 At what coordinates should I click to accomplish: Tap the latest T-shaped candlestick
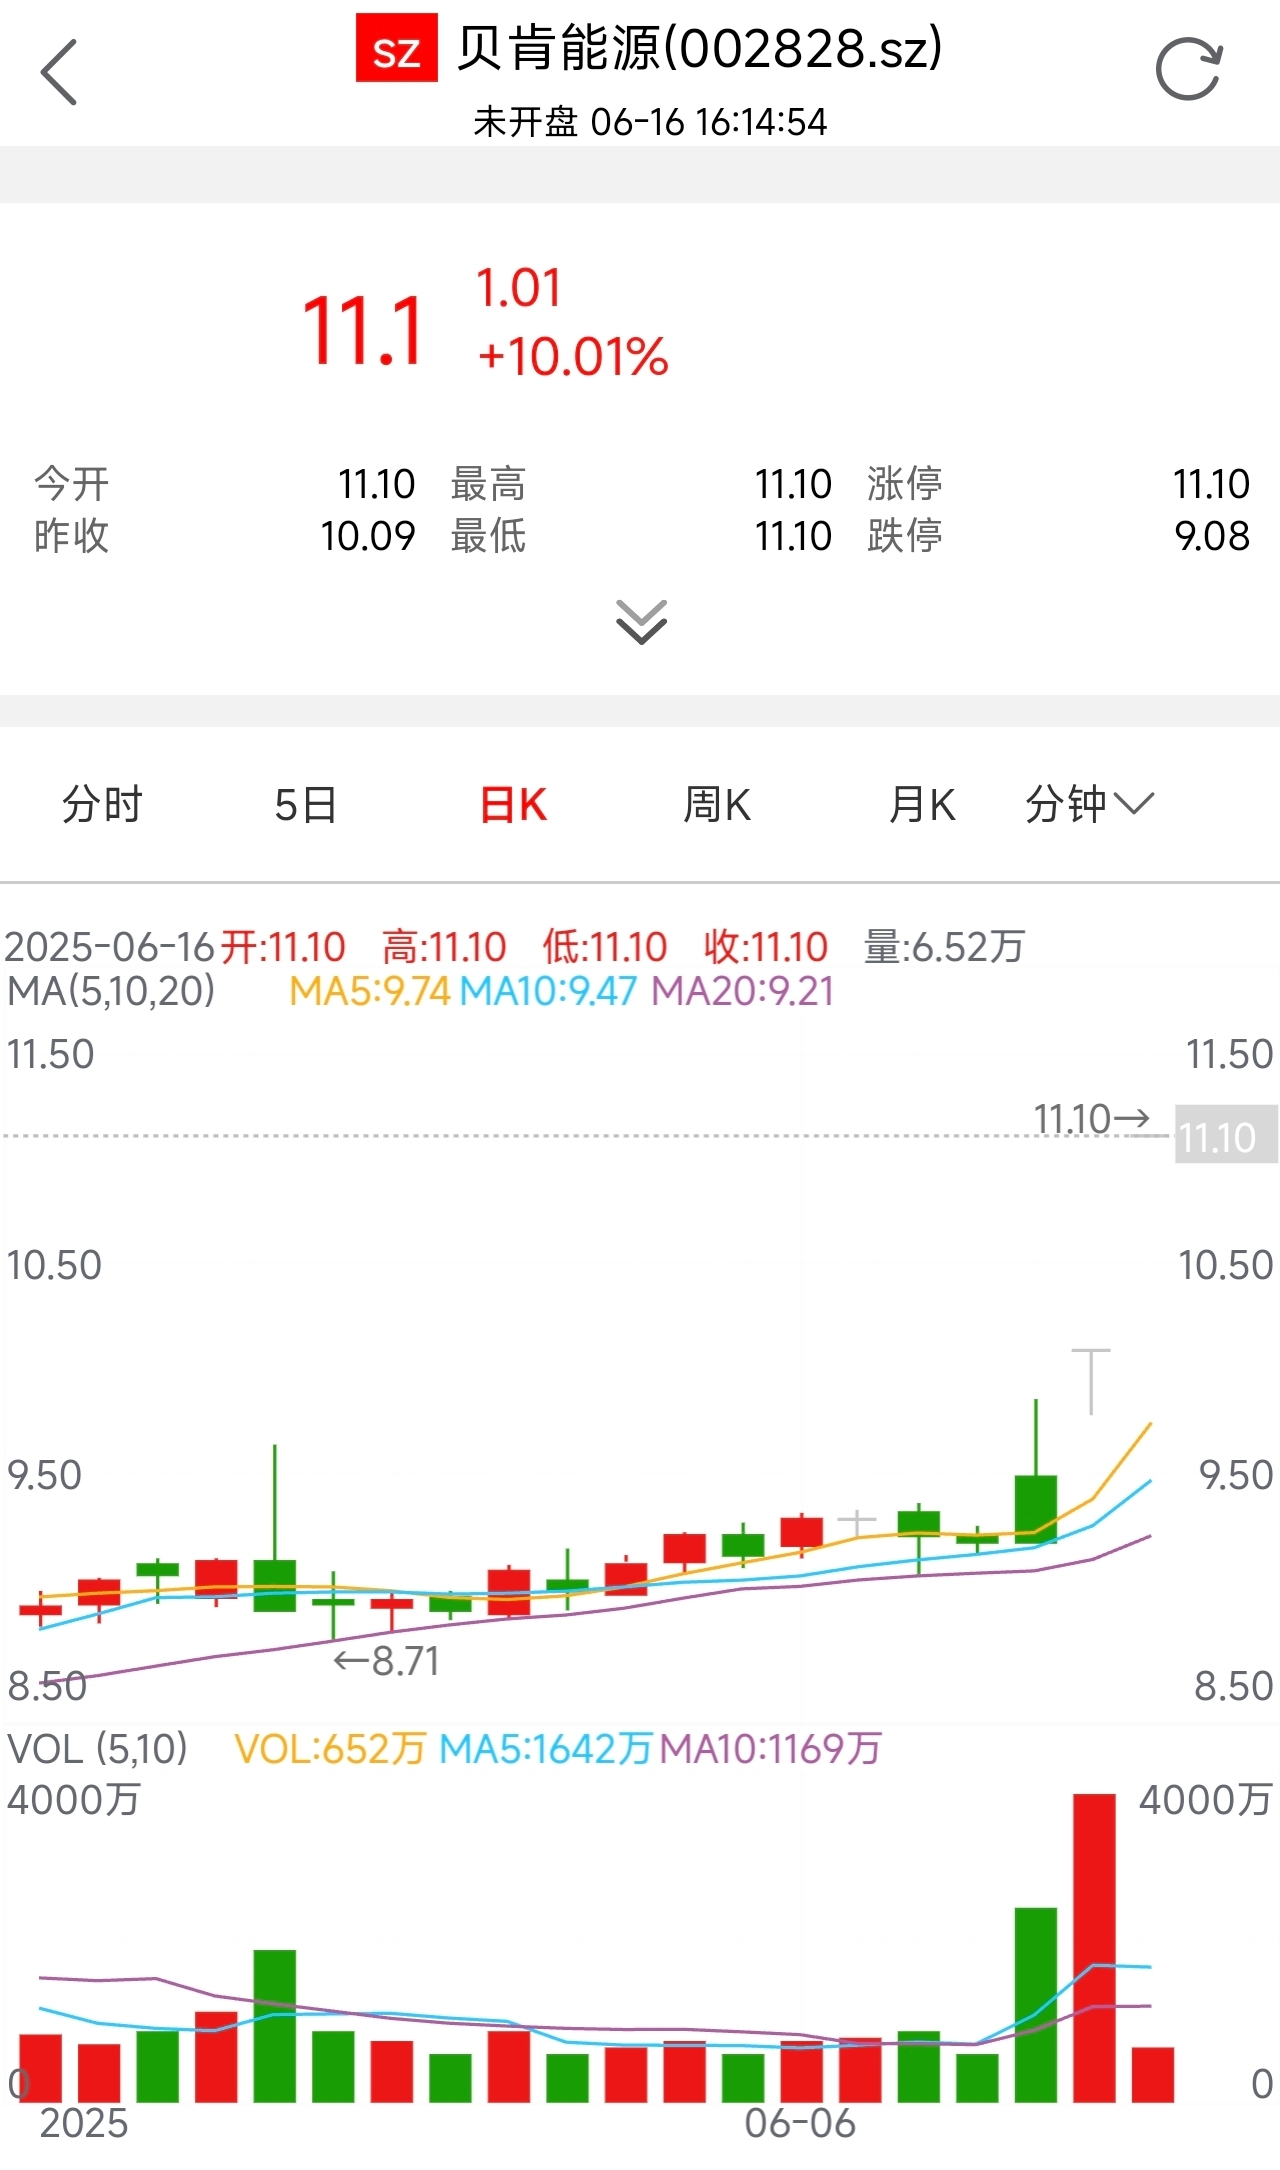point(1091,1381)
